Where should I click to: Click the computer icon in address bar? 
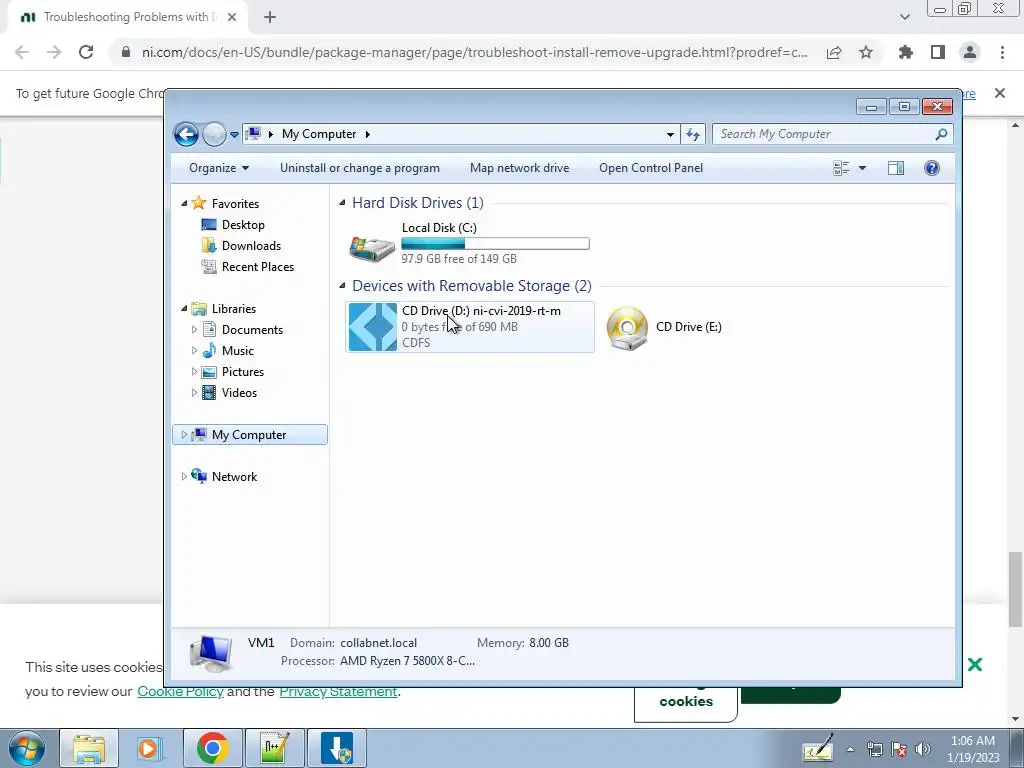pos(253,134)
